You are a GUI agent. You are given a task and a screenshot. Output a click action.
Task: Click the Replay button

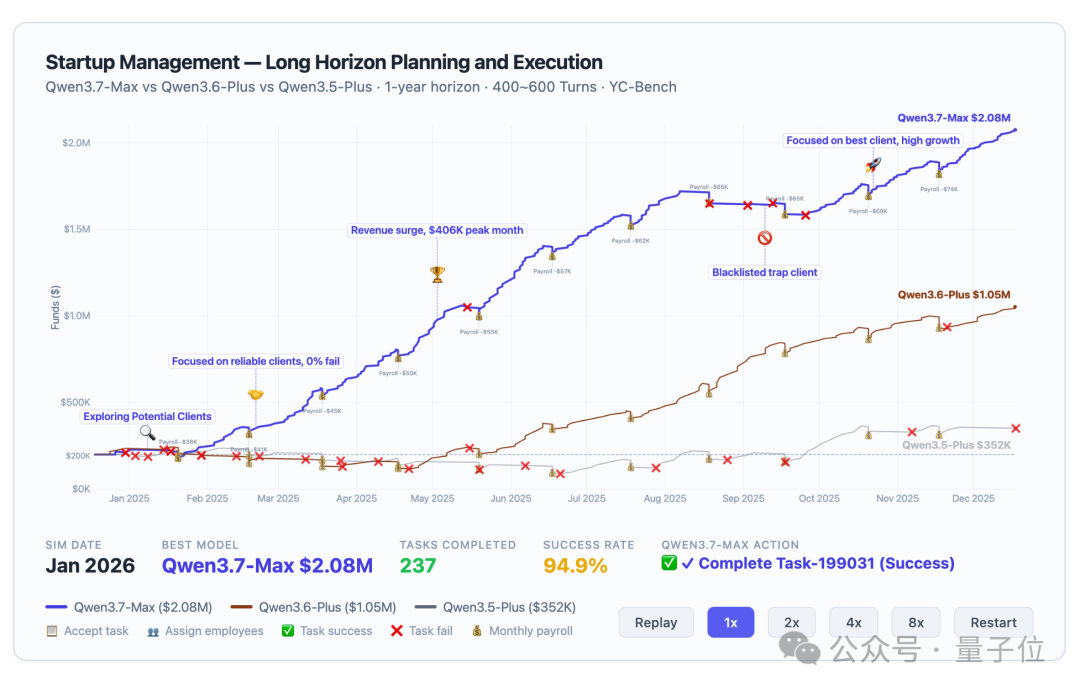tap(656, 623)
